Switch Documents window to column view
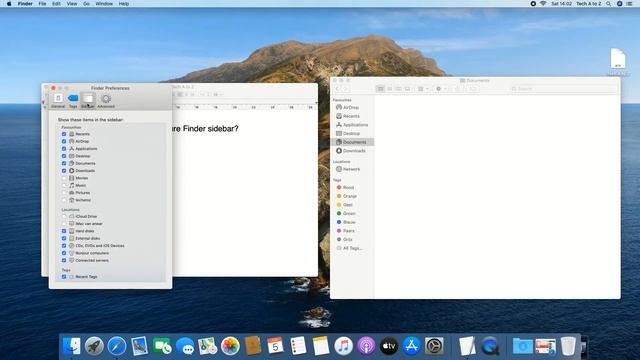640x360 pixels. coord(398,89)
